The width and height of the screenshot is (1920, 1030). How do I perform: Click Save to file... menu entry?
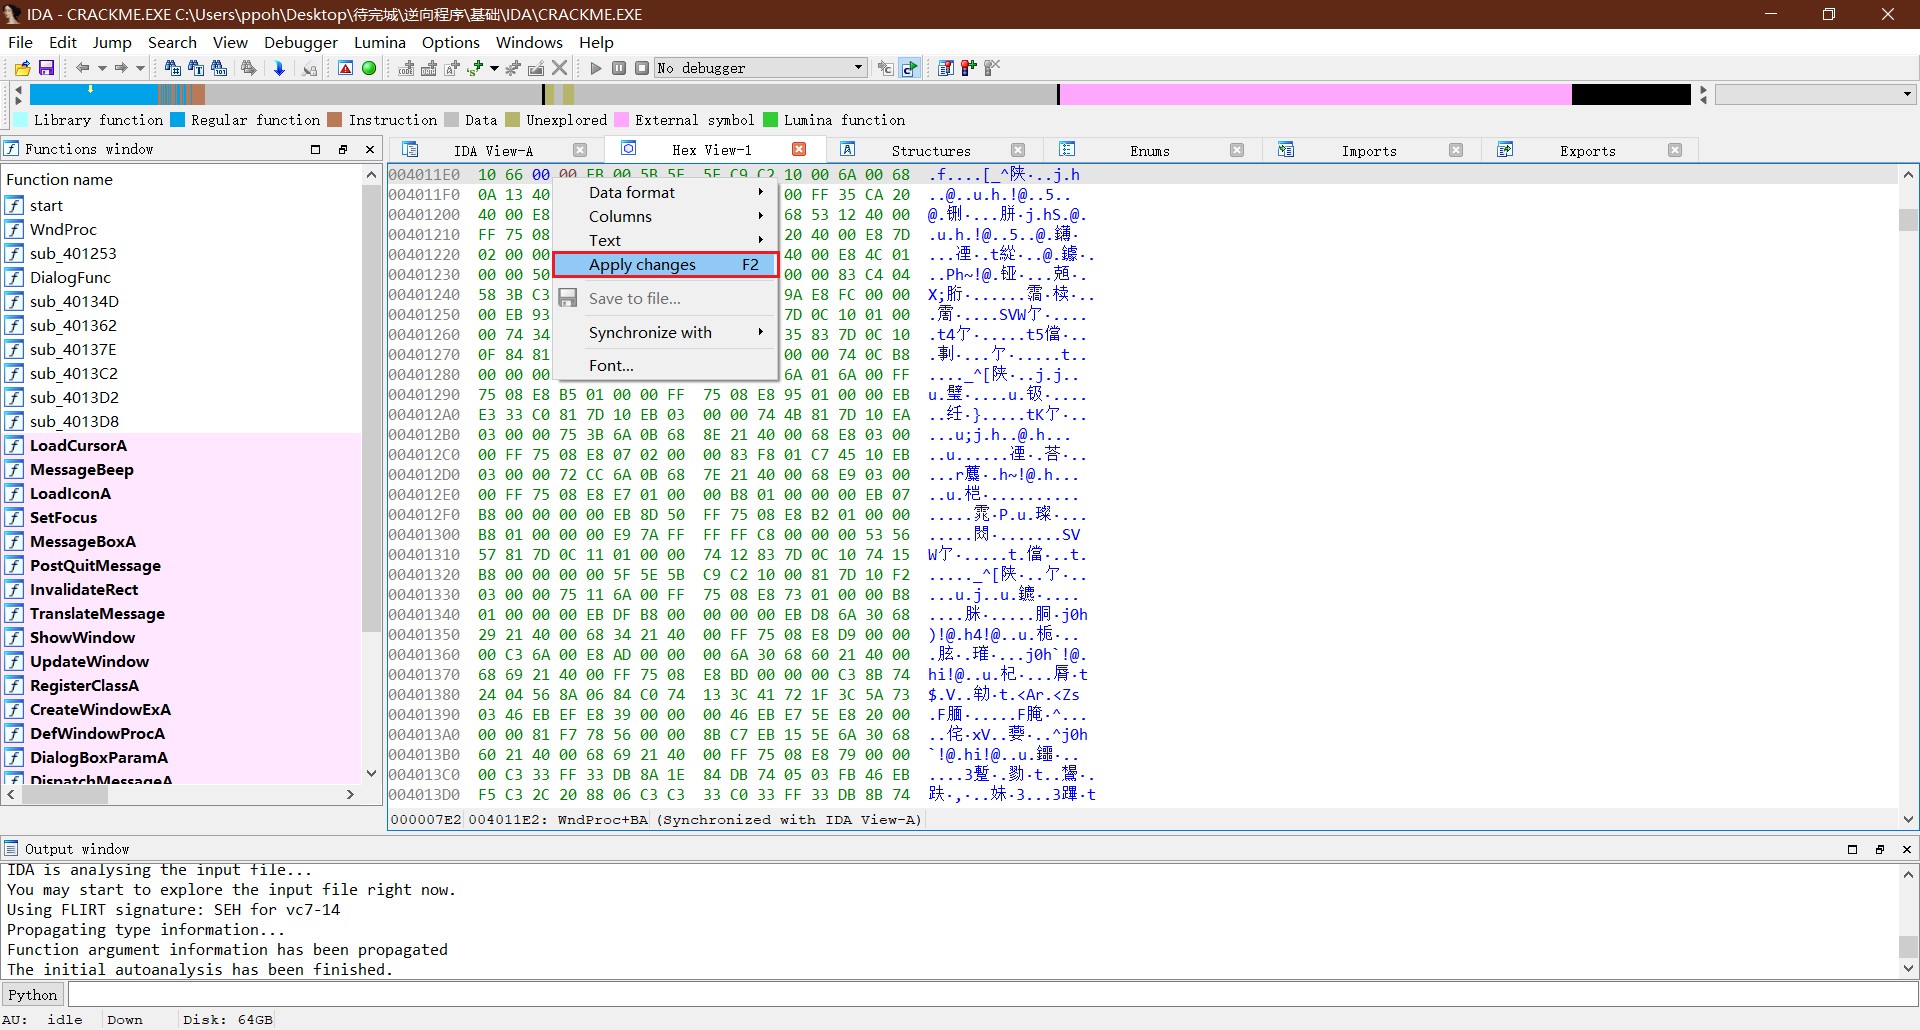[x=665, y=298]
